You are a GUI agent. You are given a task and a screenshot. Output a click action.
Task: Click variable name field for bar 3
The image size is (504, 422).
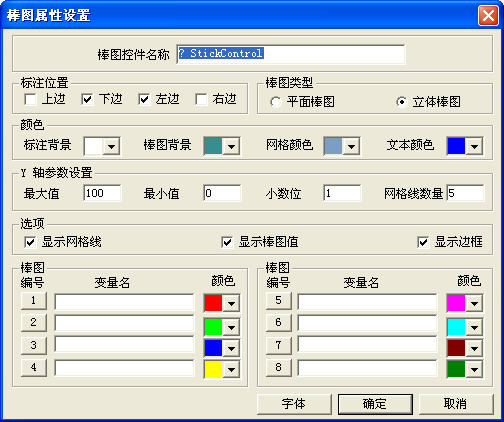124,345
